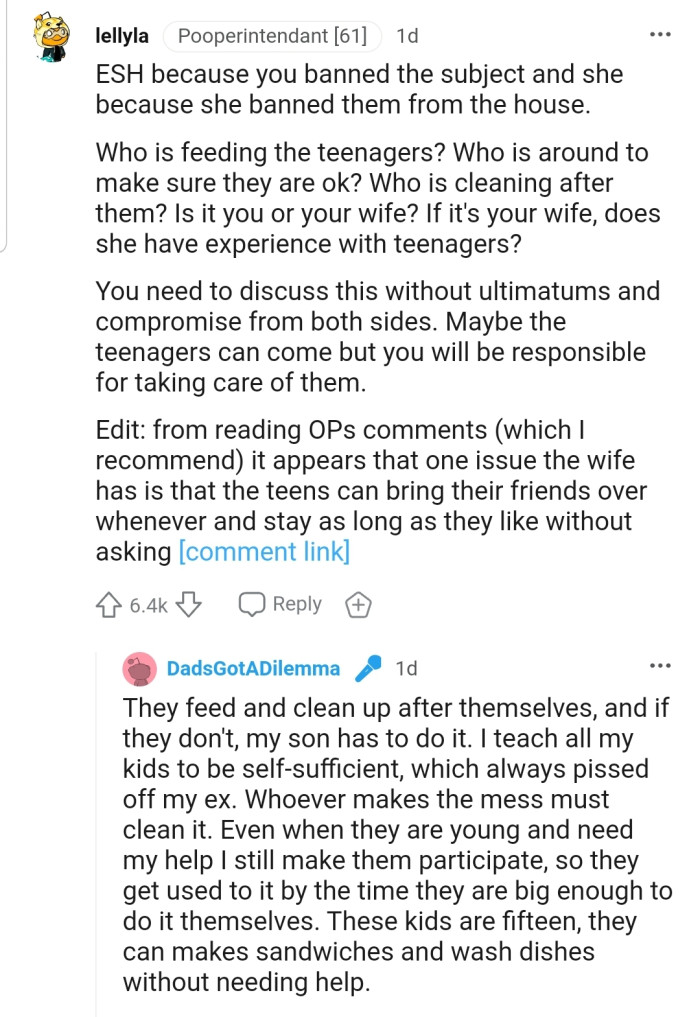The image size is (700, 1017).
Task: Visit lellyla's user profile name
Action: [122, 36]
